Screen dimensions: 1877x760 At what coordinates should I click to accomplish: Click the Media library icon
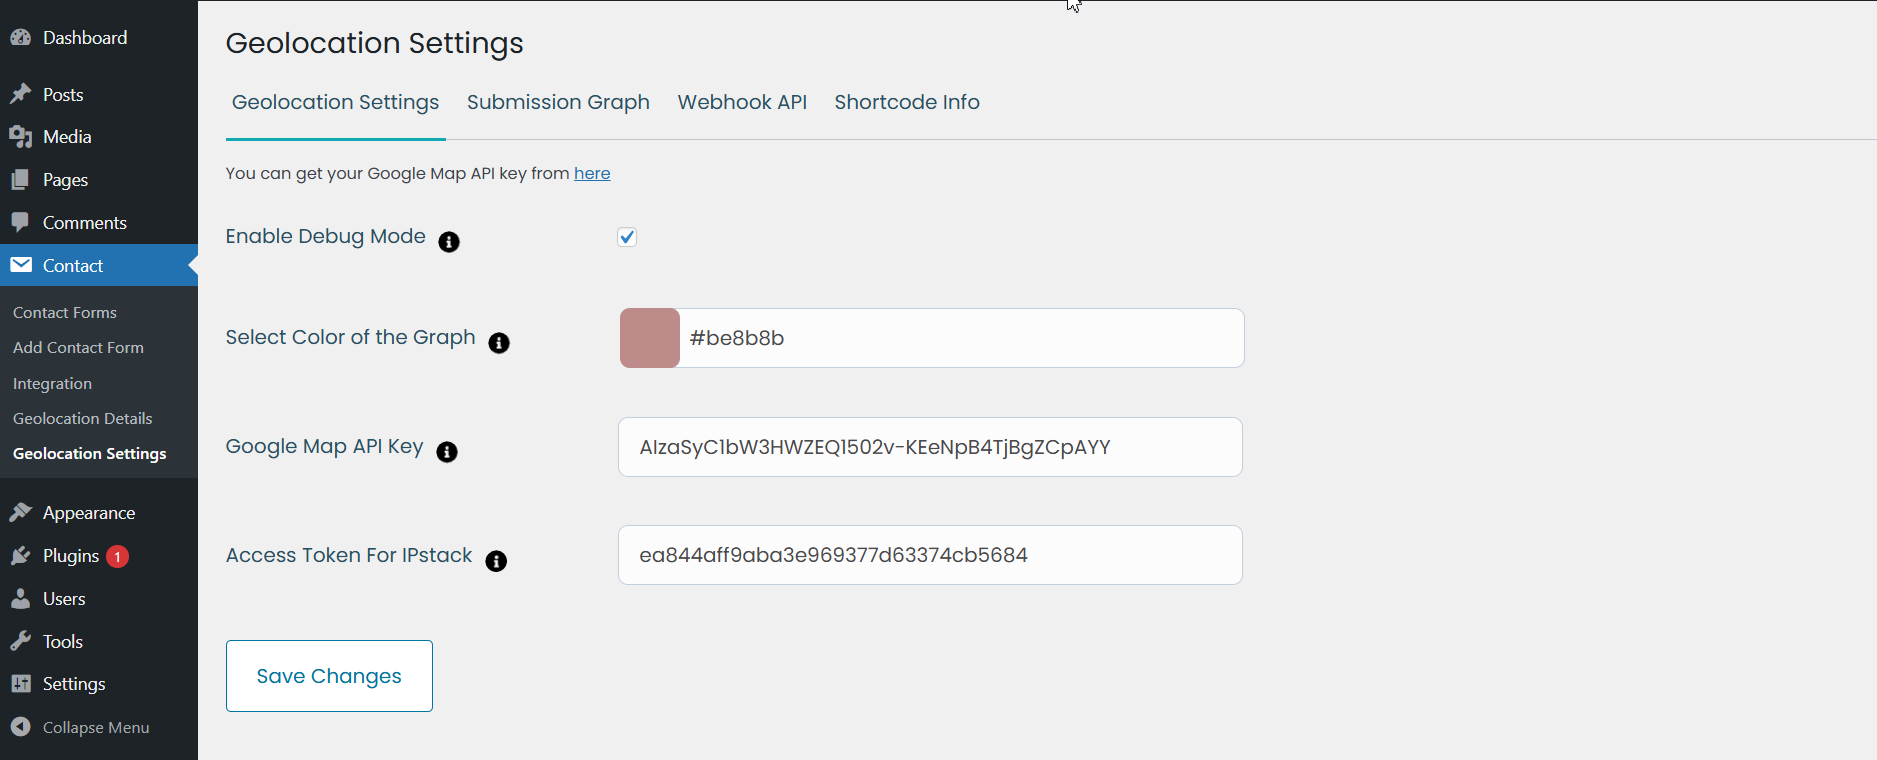pyautogui.click(x=20, y=137)
